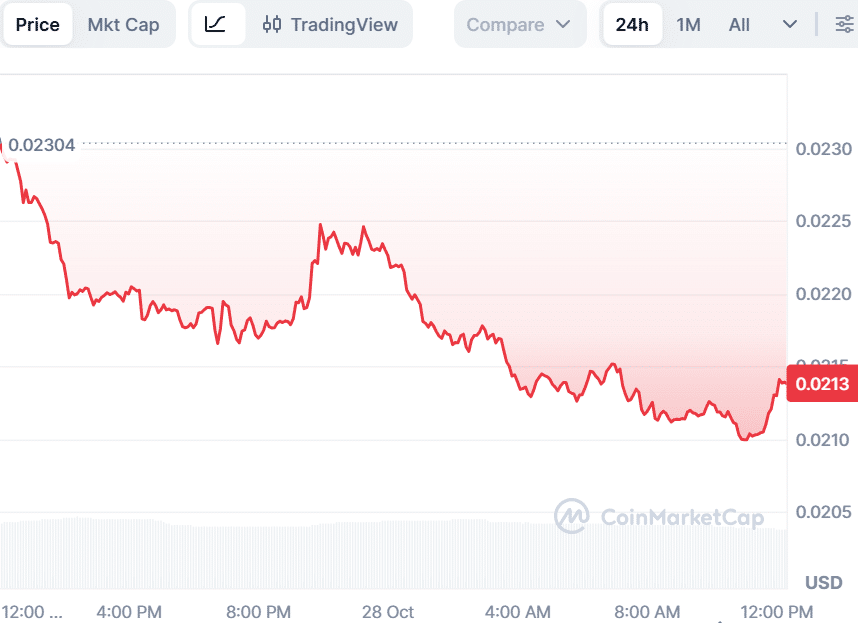Image resolution: width=858 pixels, height=623 pixels.
Task: Click the 8:00 PM time axis label
Action: tap(259, 612)
